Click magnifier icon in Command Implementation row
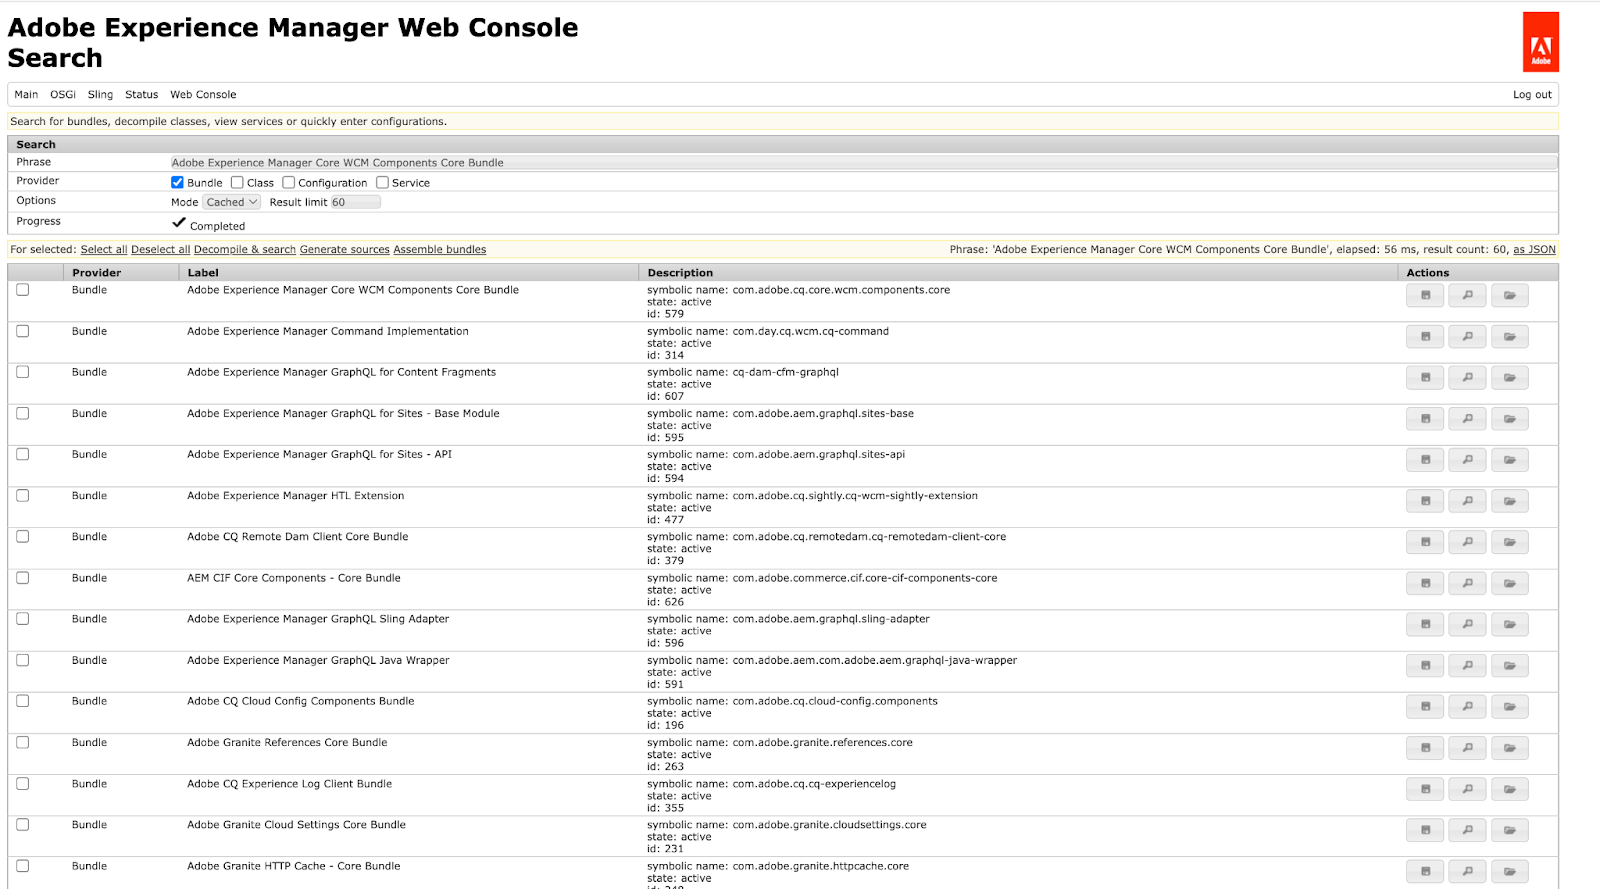The height and width of the screenshot is (889, 1600). click(x=1467, y=337)
